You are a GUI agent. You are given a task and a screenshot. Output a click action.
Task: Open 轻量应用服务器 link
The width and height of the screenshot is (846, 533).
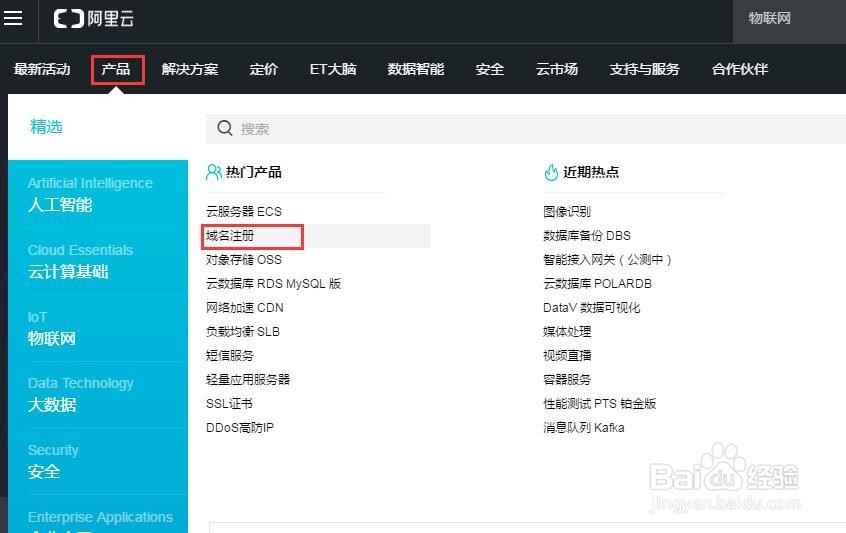(x=248, y=379)
